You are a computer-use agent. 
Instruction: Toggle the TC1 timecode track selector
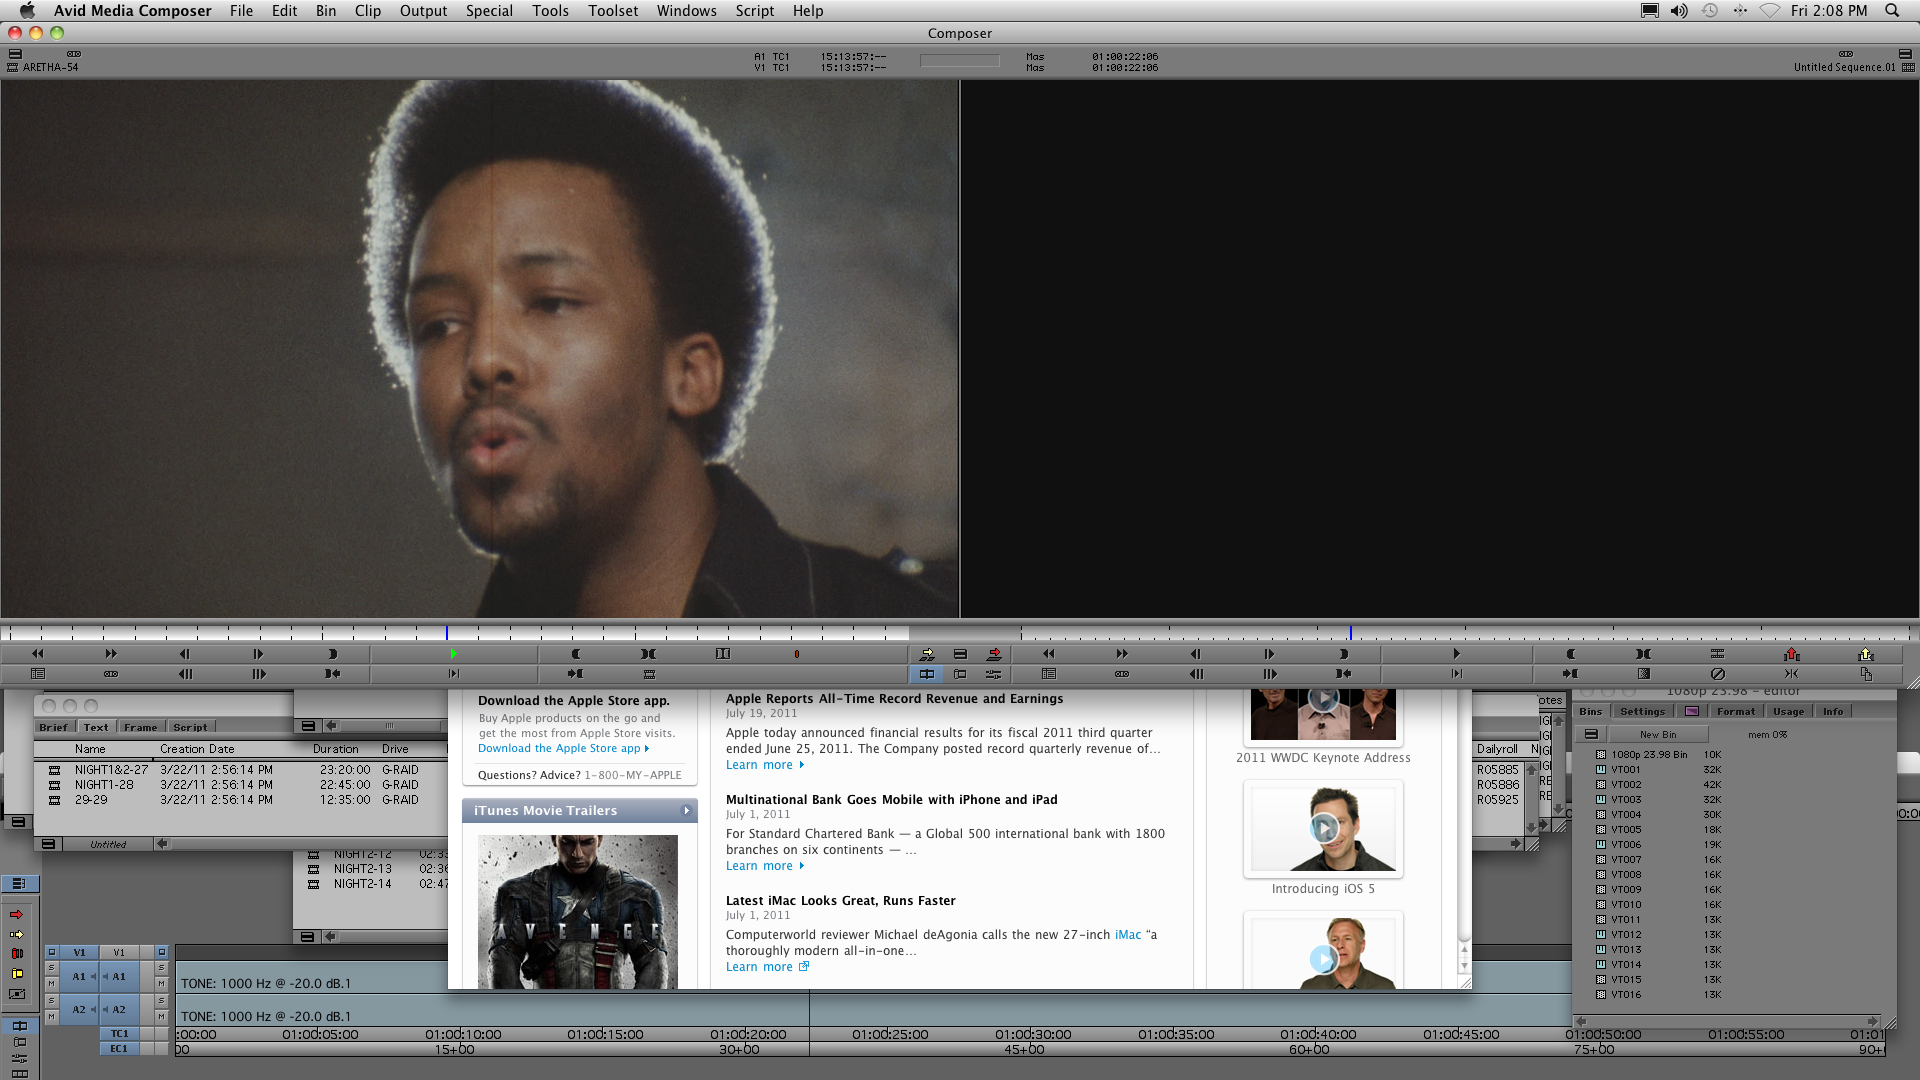(x=119, y=1034)
